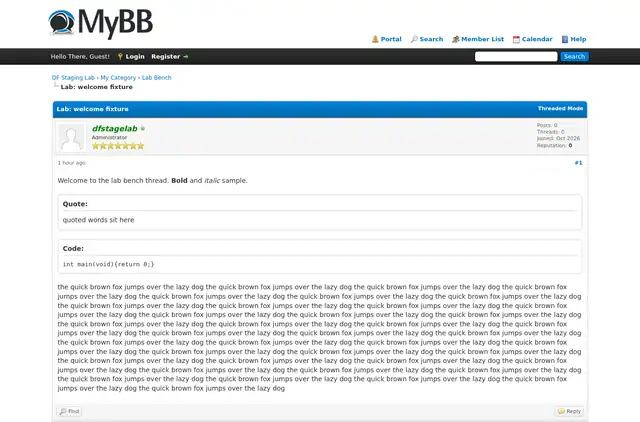Image resolution: width=640 pixels, height=422 pixels.
Task: Click the blue Search button
Action: 574,56
